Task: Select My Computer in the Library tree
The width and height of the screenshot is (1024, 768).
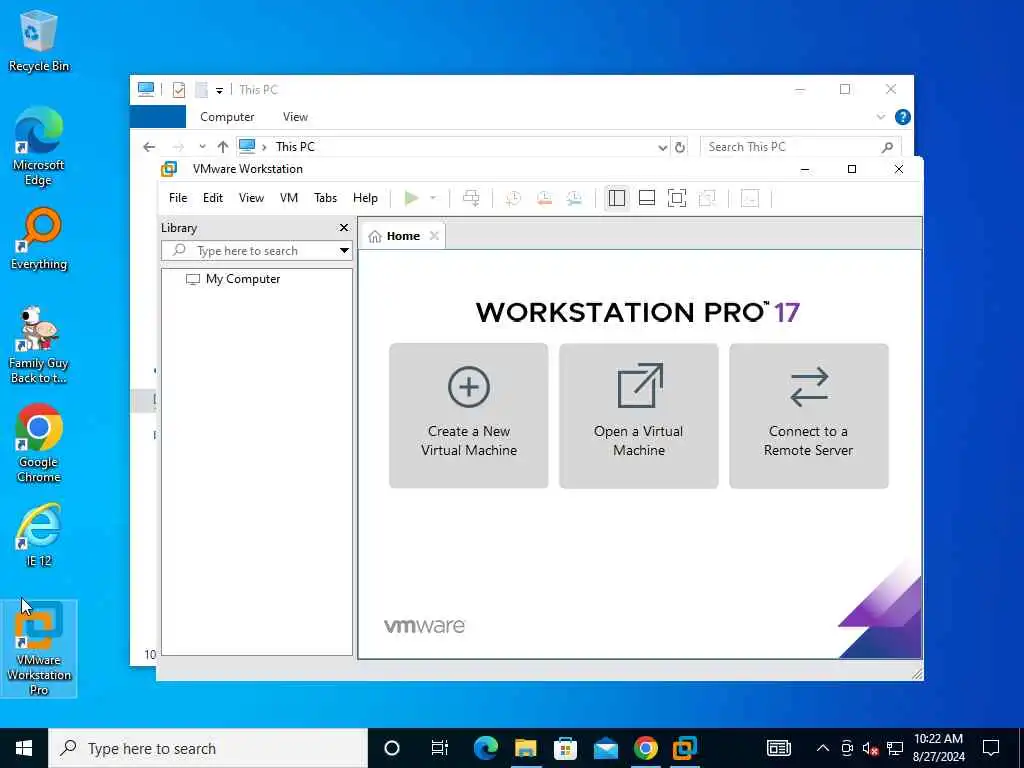Action: tap(233, 279)
